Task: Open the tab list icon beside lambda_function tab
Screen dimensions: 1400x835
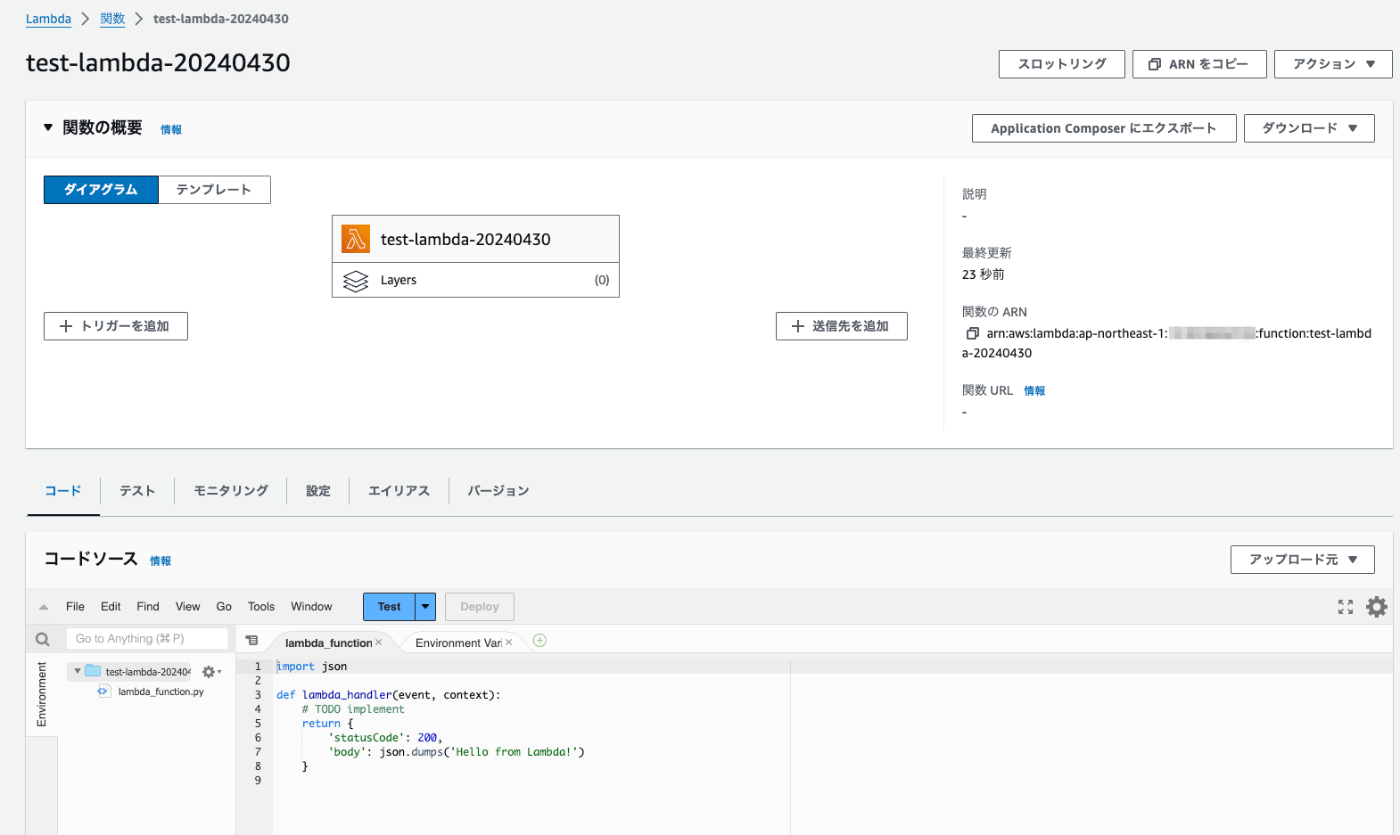Action: click(252, 641)
